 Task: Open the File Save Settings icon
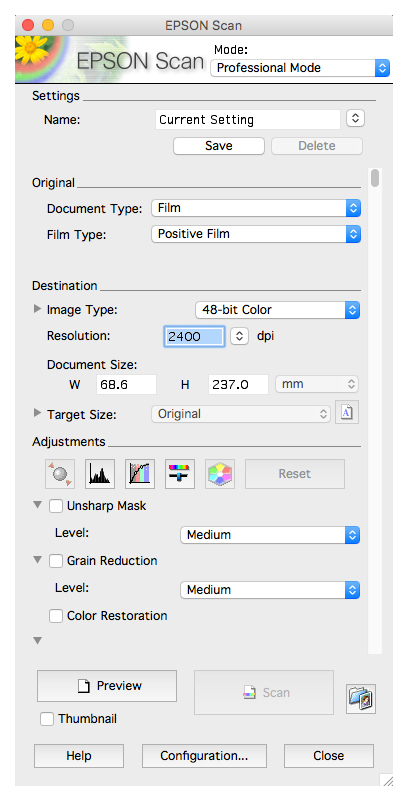tap(361, 698)
